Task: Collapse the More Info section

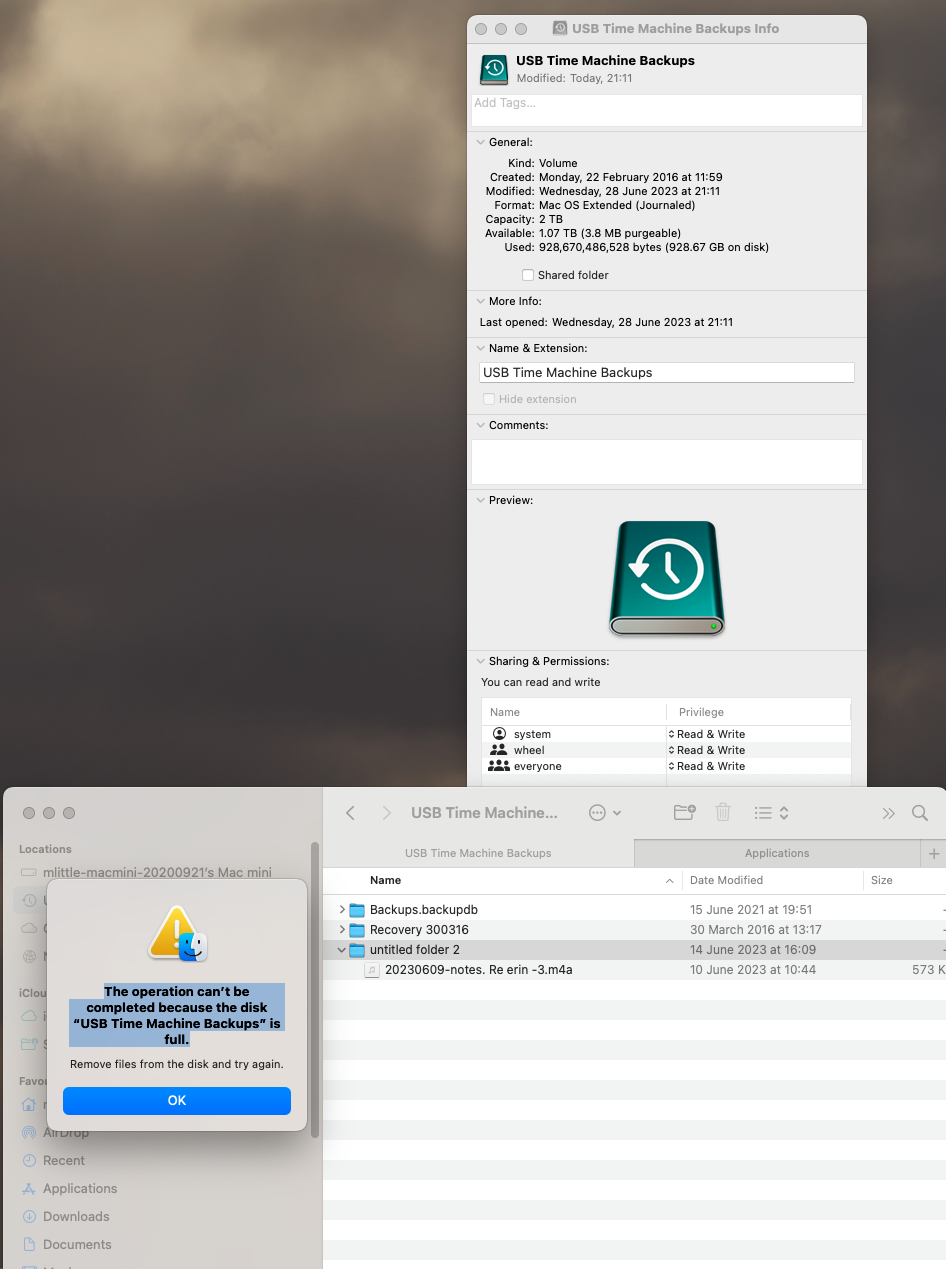Action: [x=480, y=301]
